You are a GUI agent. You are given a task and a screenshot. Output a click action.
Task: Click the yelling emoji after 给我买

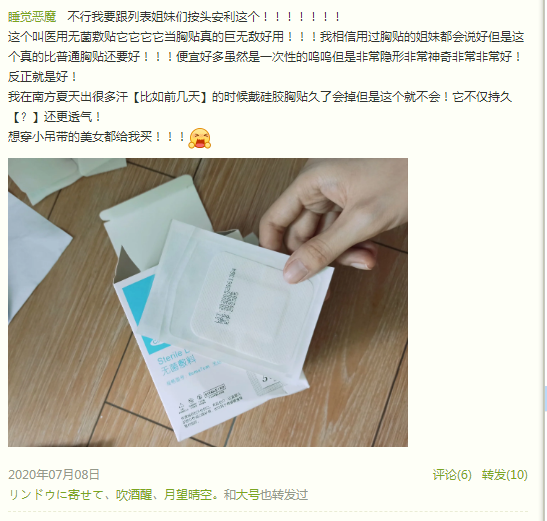(200, 138)
